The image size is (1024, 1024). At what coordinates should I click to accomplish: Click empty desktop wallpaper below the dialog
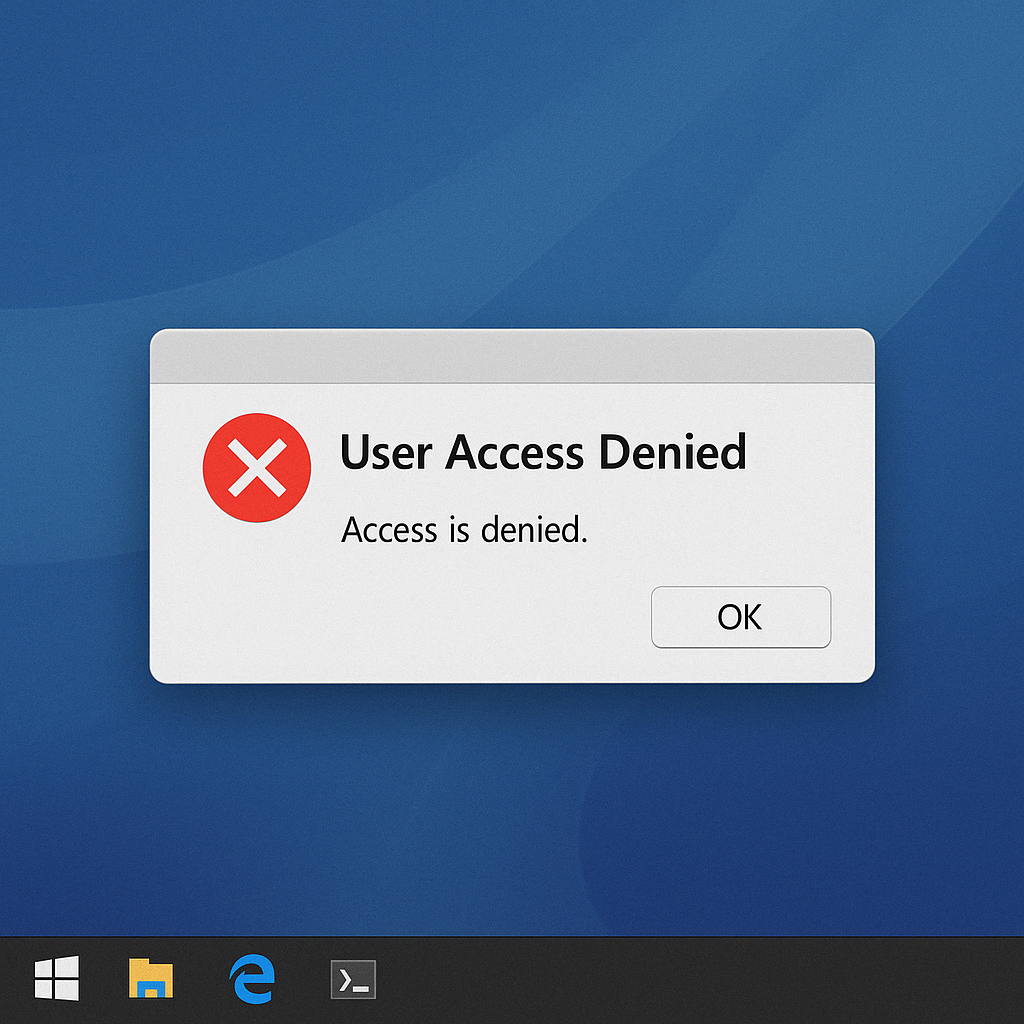512,810
